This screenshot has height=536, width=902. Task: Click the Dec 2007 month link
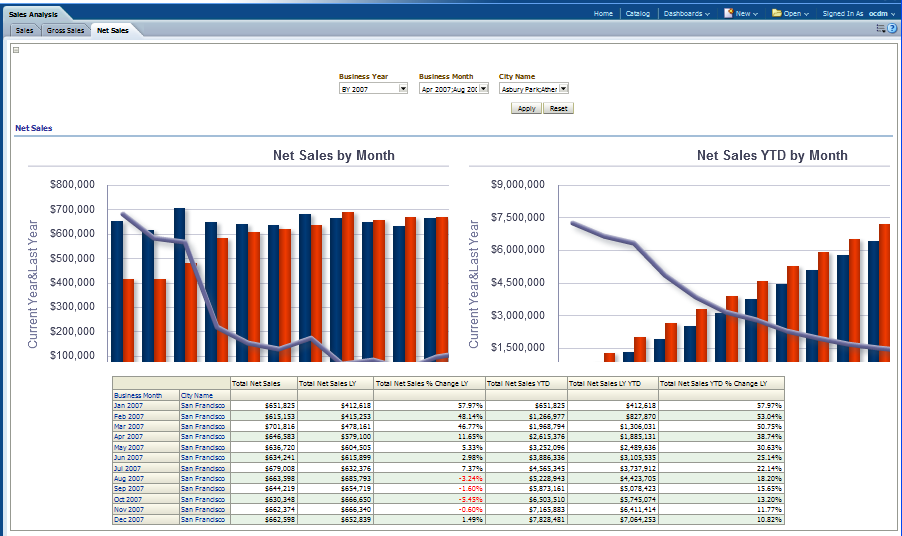(129, 519)
